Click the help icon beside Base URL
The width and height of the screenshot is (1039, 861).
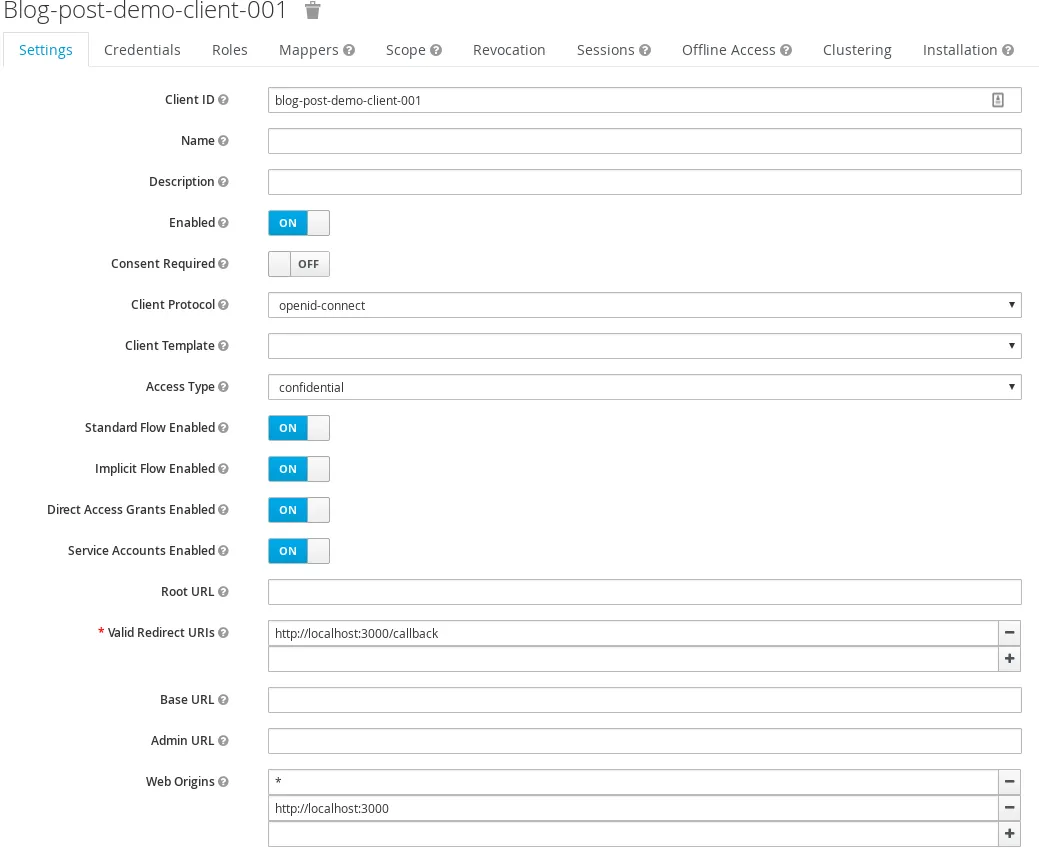pyautogui.click(x=223, y=700)
